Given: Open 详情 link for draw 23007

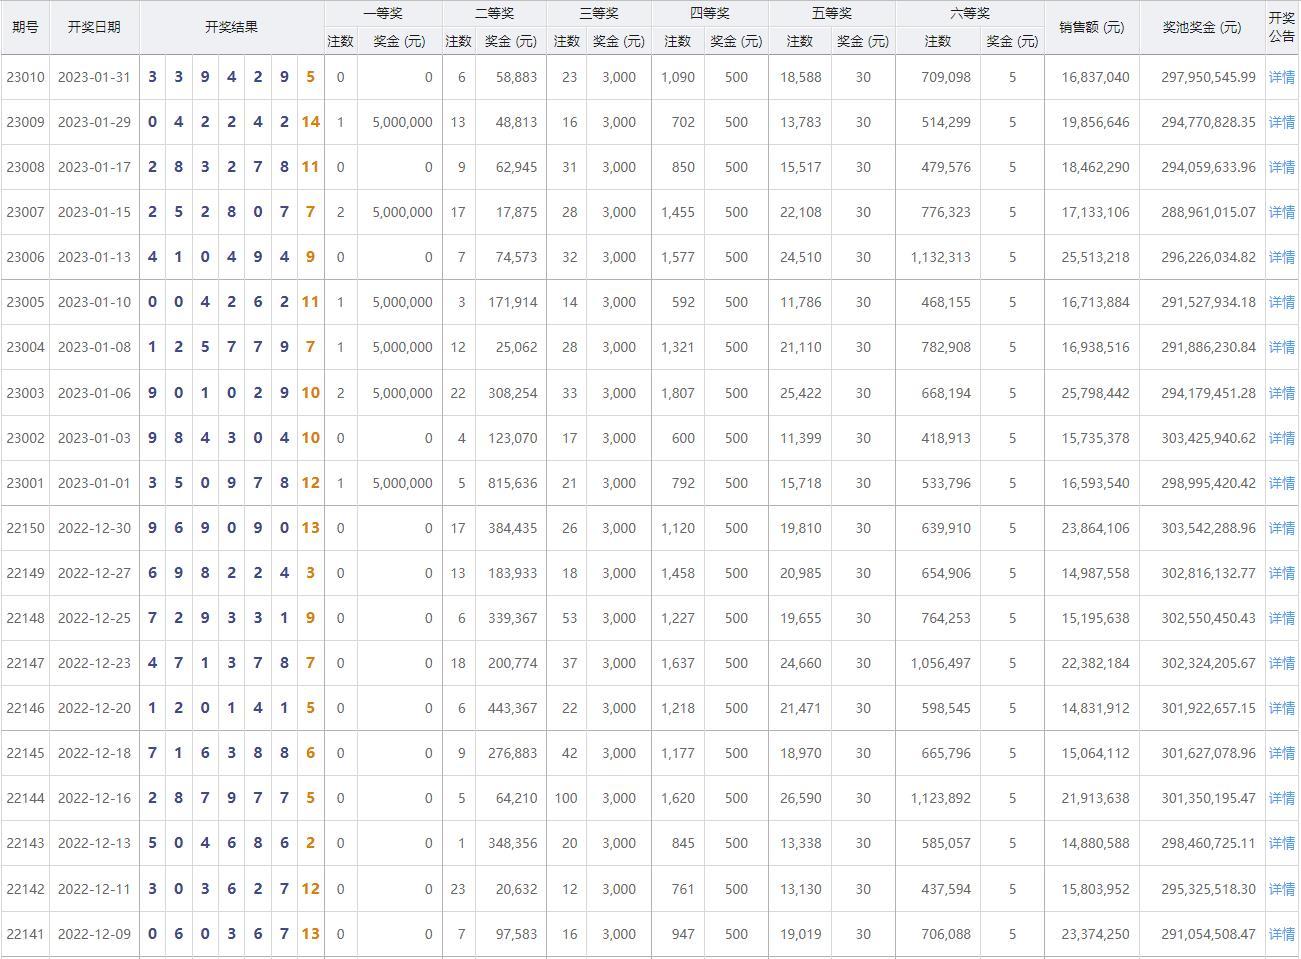Looking at the screenshot, I should pos(1281,212).
